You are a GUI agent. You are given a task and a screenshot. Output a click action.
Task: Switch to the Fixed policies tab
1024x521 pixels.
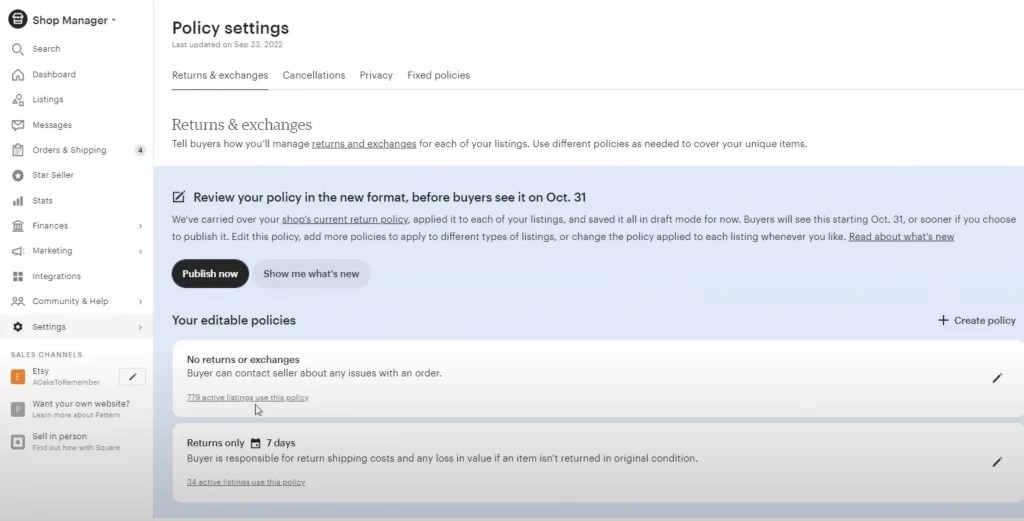pos(438,75)
